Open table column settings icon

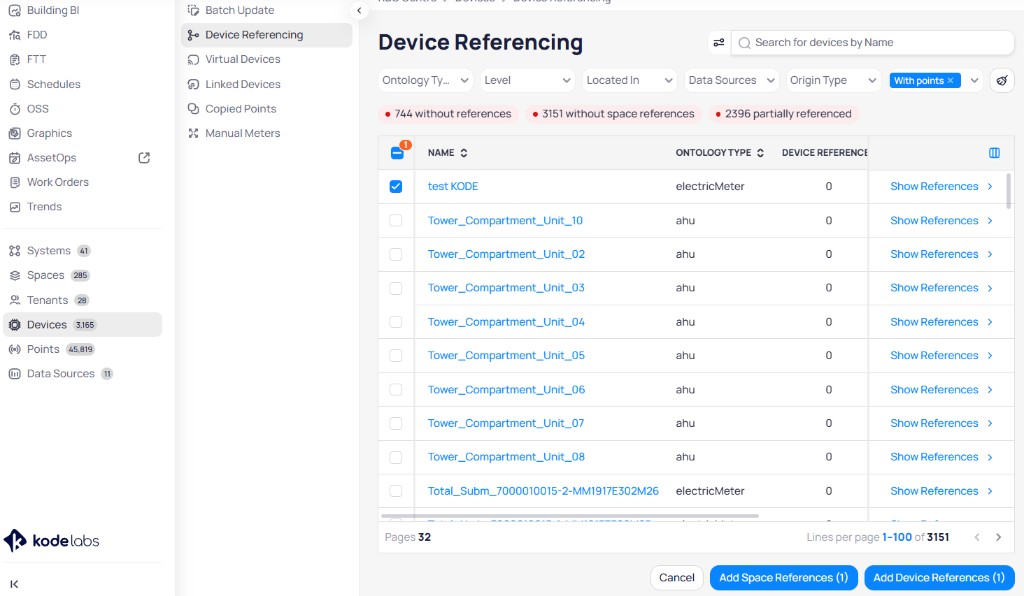click(x=994, y=153)
